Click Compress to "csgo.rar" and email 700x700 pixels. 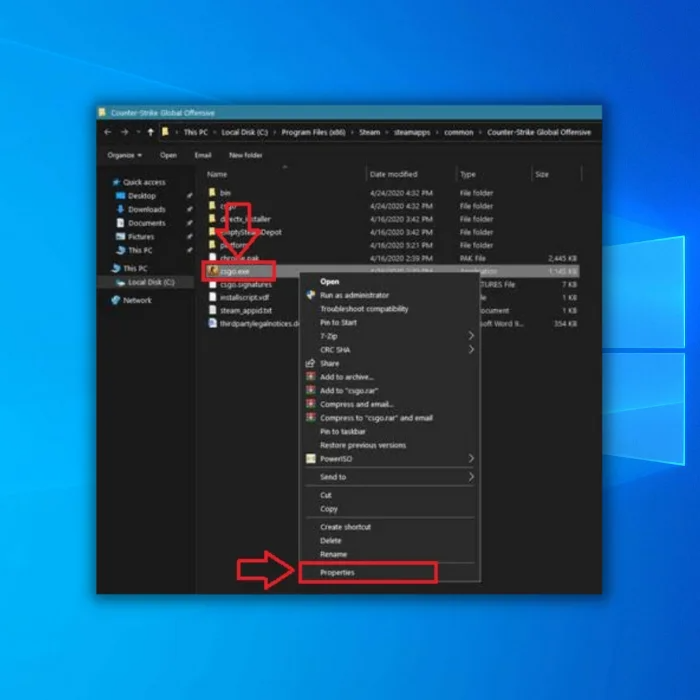pos(376,418)
